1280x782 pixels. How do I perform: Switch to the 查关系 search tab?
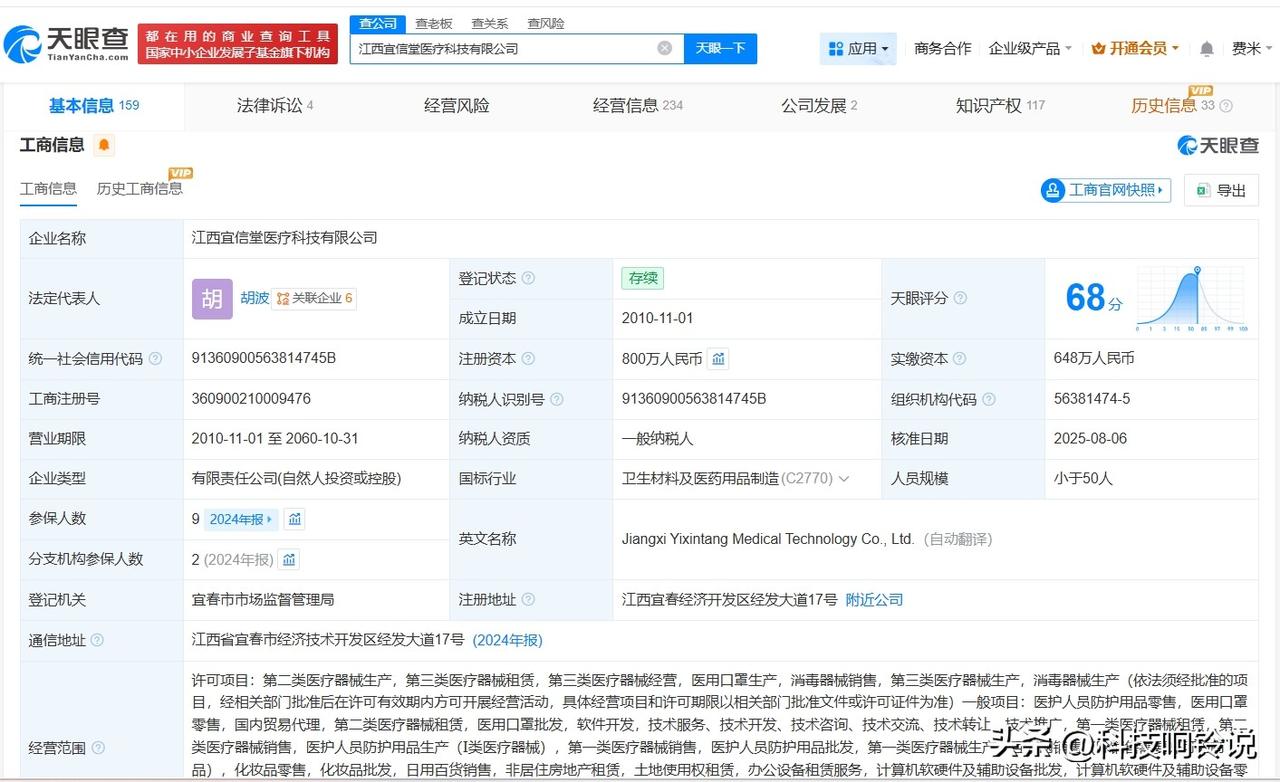(490, 23)
